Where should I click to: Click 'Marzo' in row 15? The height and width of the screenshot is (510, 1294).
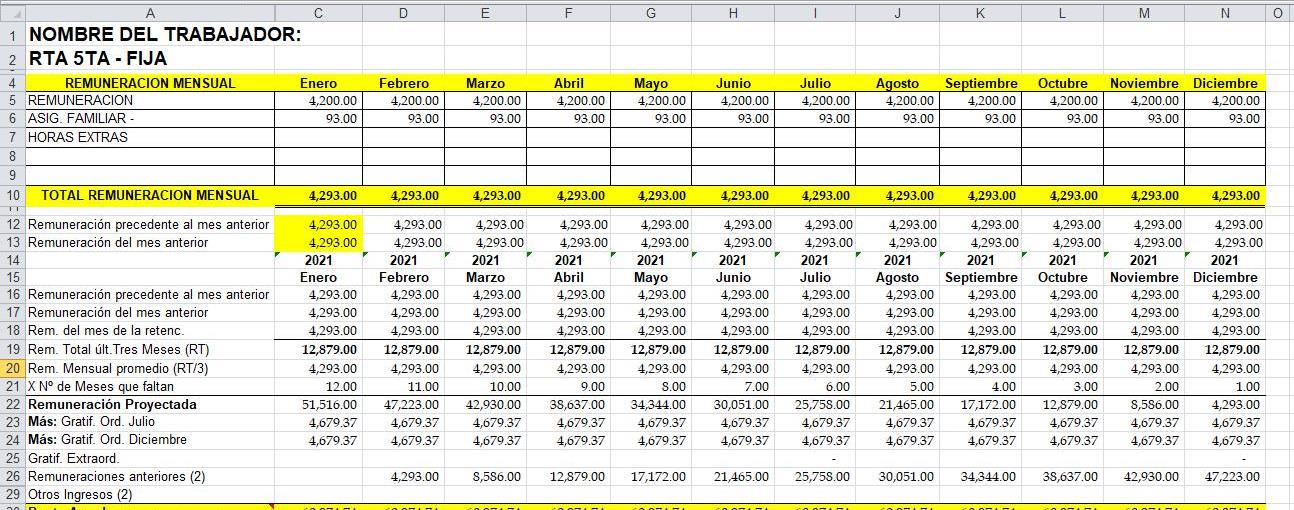485,277
